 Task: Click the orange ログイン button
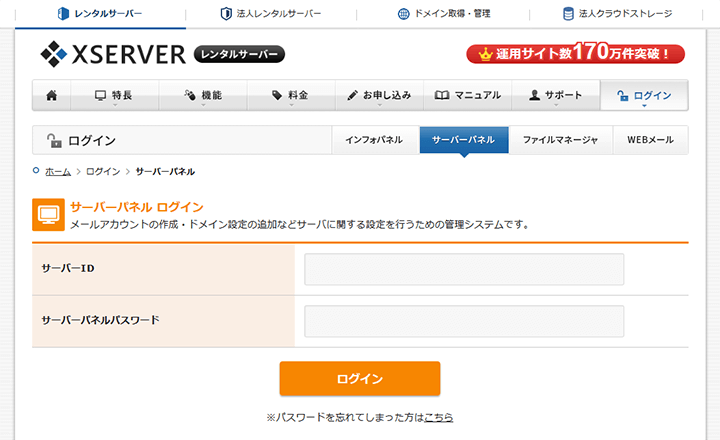point(360,378)
